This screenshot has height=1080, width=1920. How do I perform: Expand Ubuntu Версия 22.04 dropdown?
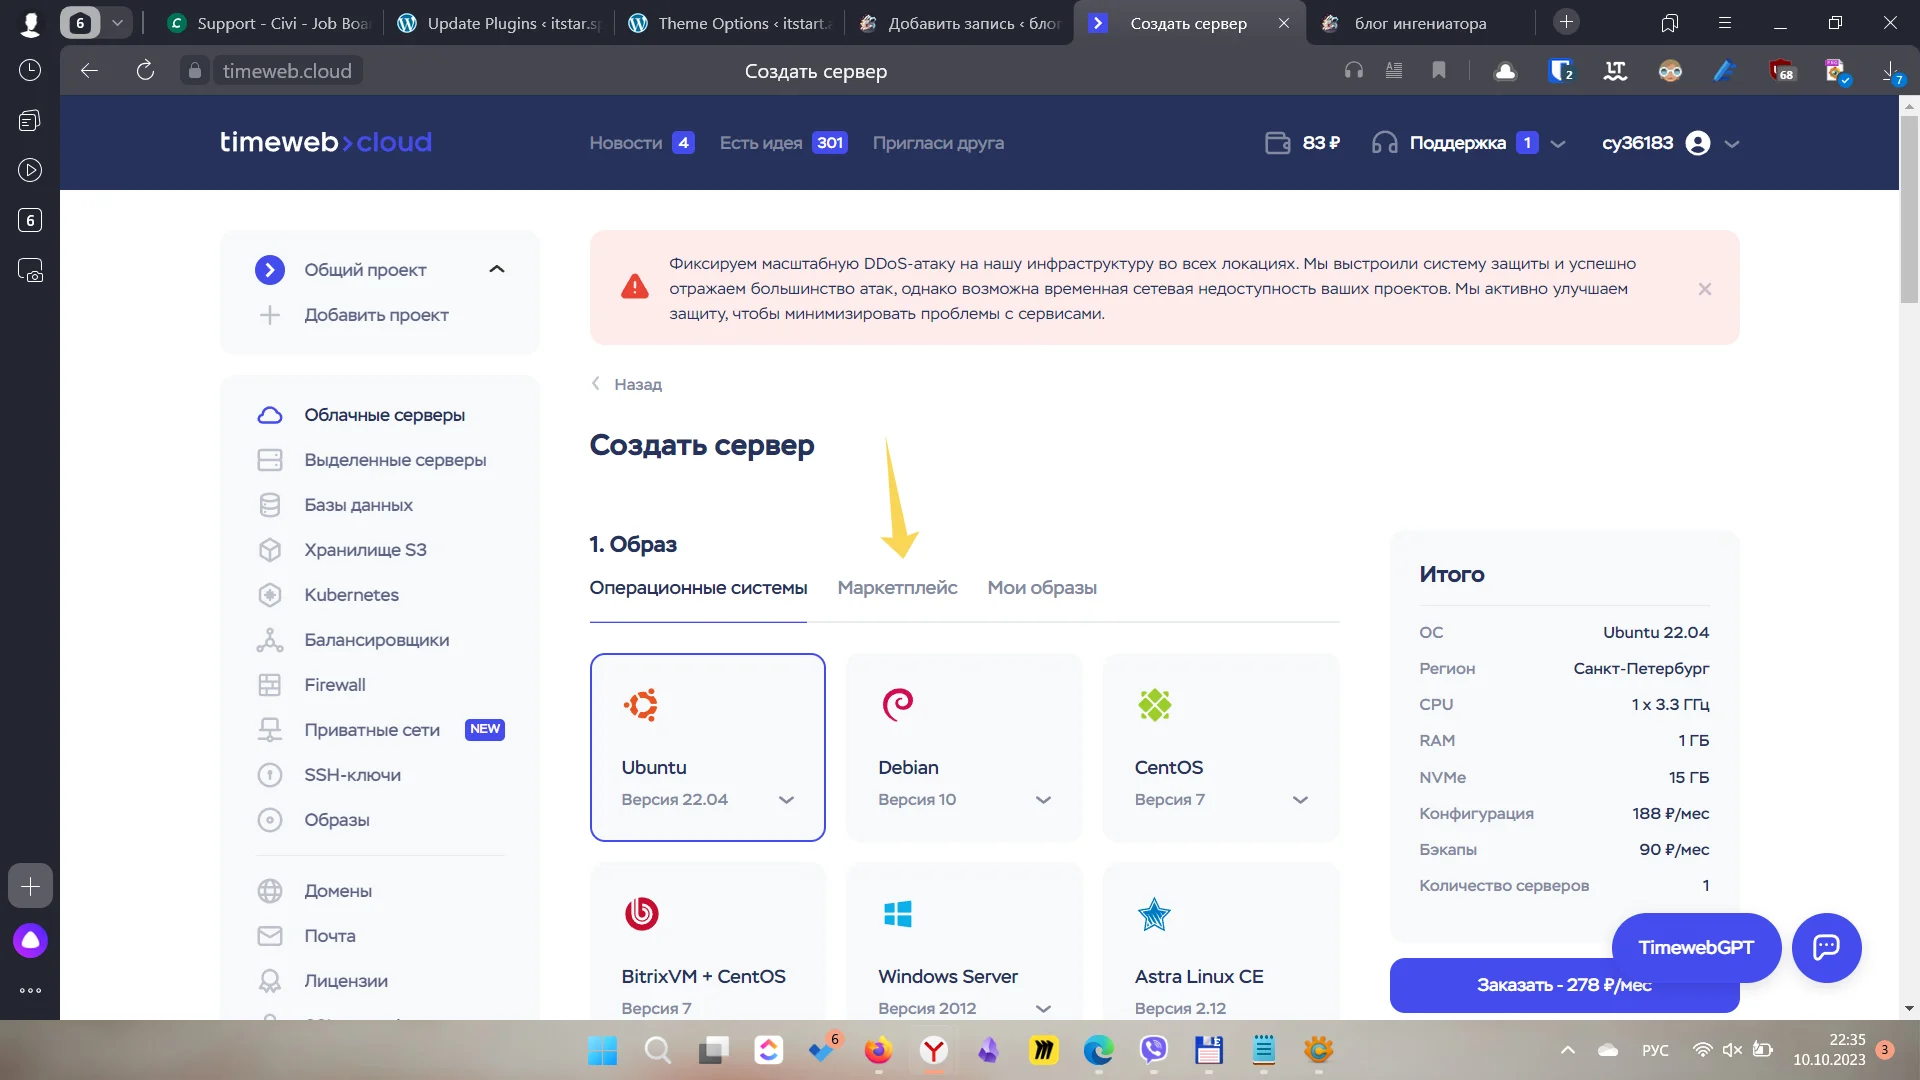(786, 800)
